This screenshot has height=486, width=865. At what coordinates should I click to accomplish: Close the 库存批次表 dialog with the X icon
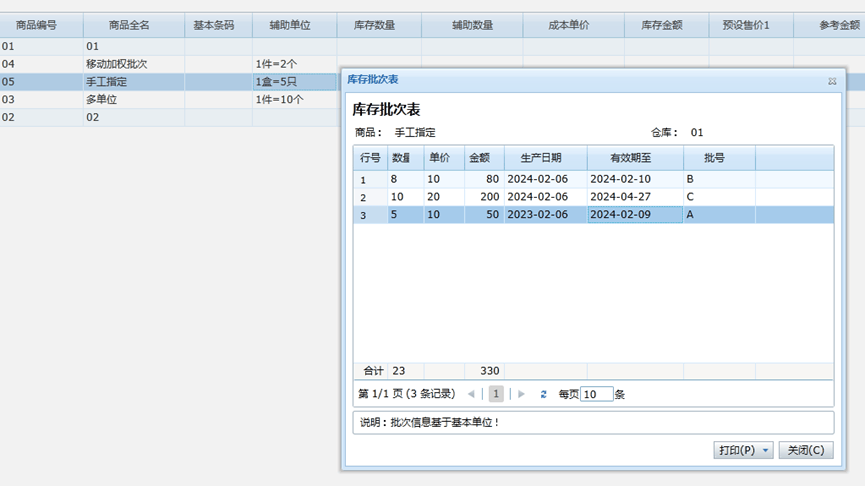pyautogui.click(x=832, y=81)
